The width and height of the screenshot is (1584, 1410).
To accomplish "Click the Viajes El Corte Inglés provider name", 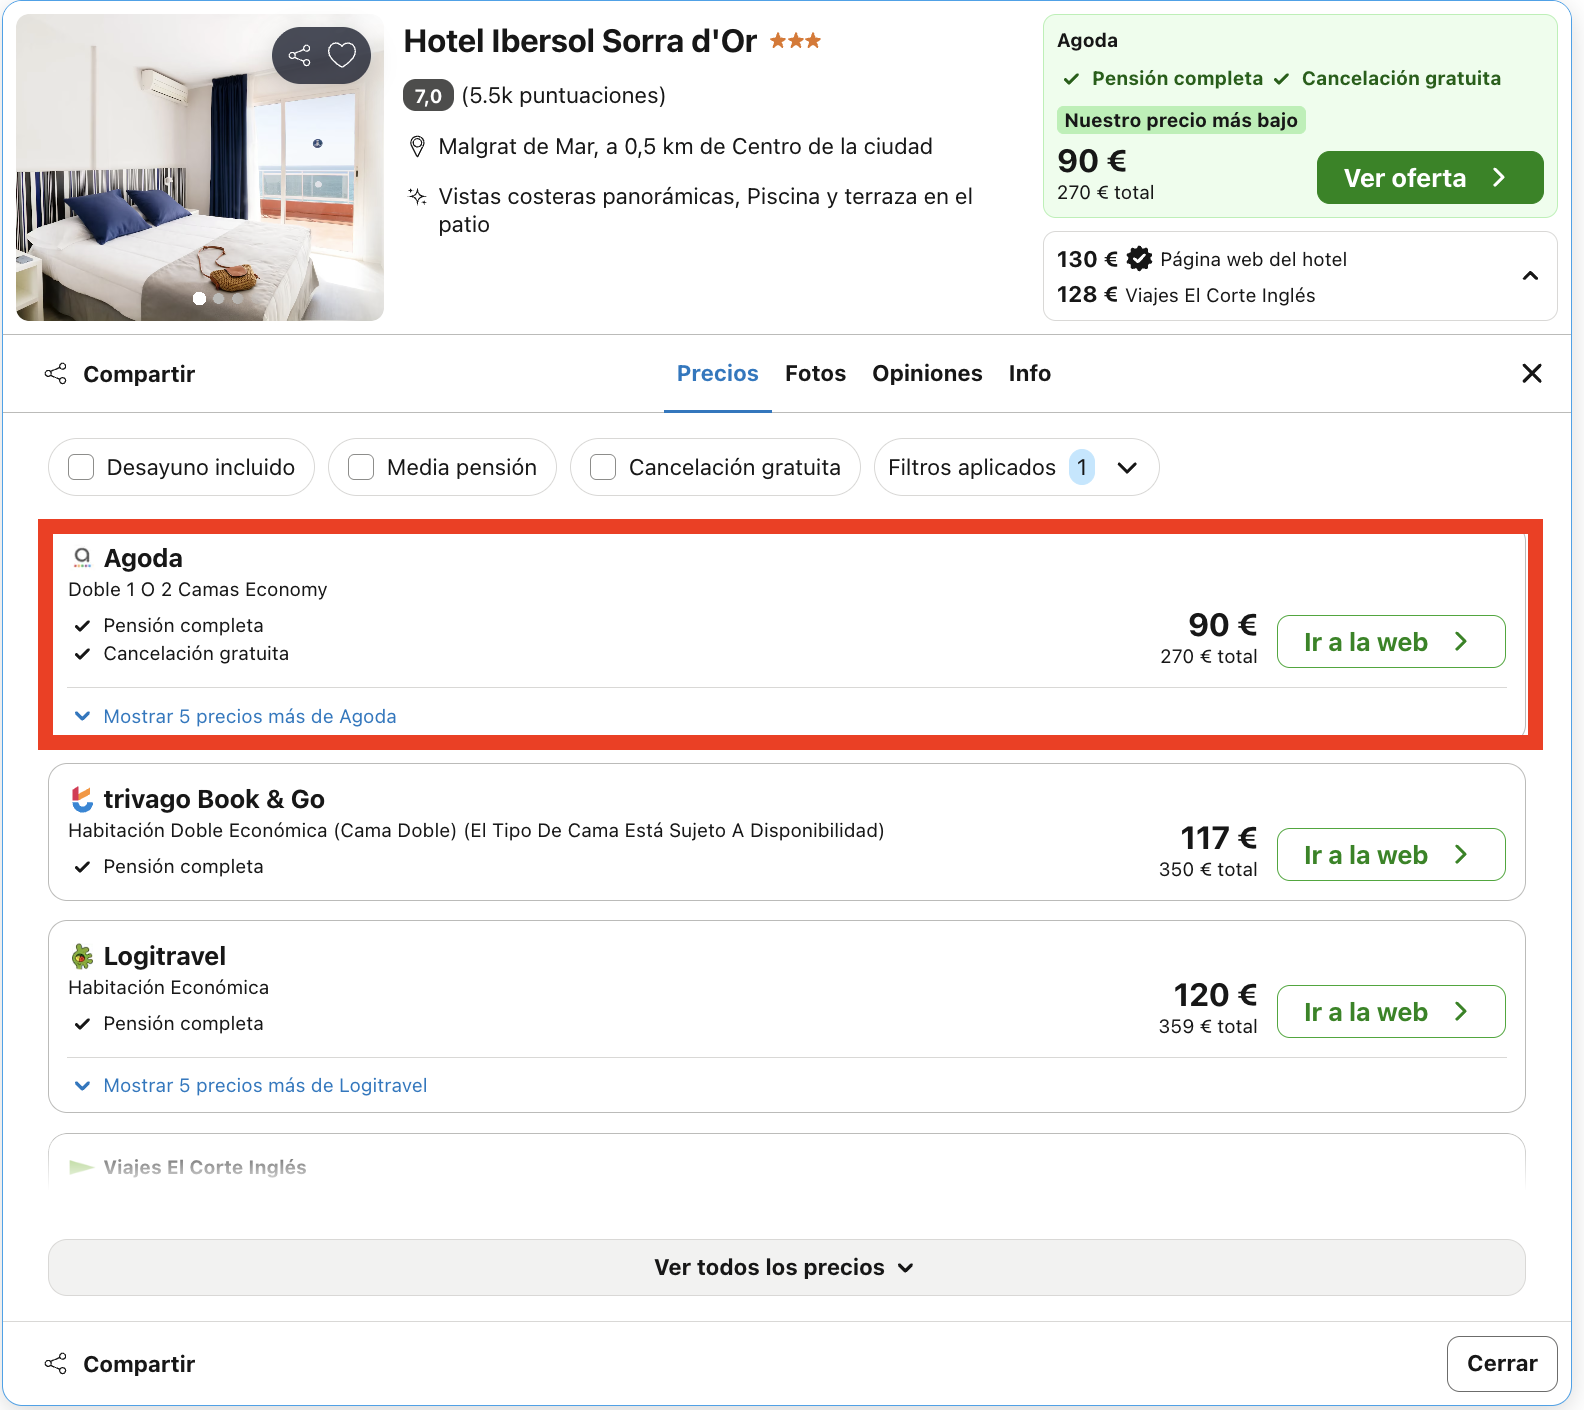I will (x=205, y=1167).
